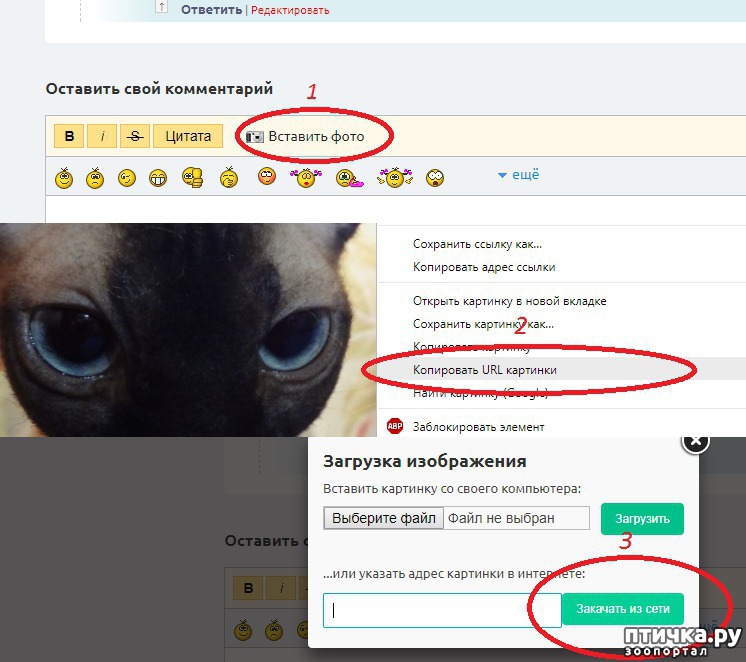
Task: Toggle bold formatting in comment editor
Action: pyautogui.click(x=68, y=136)
